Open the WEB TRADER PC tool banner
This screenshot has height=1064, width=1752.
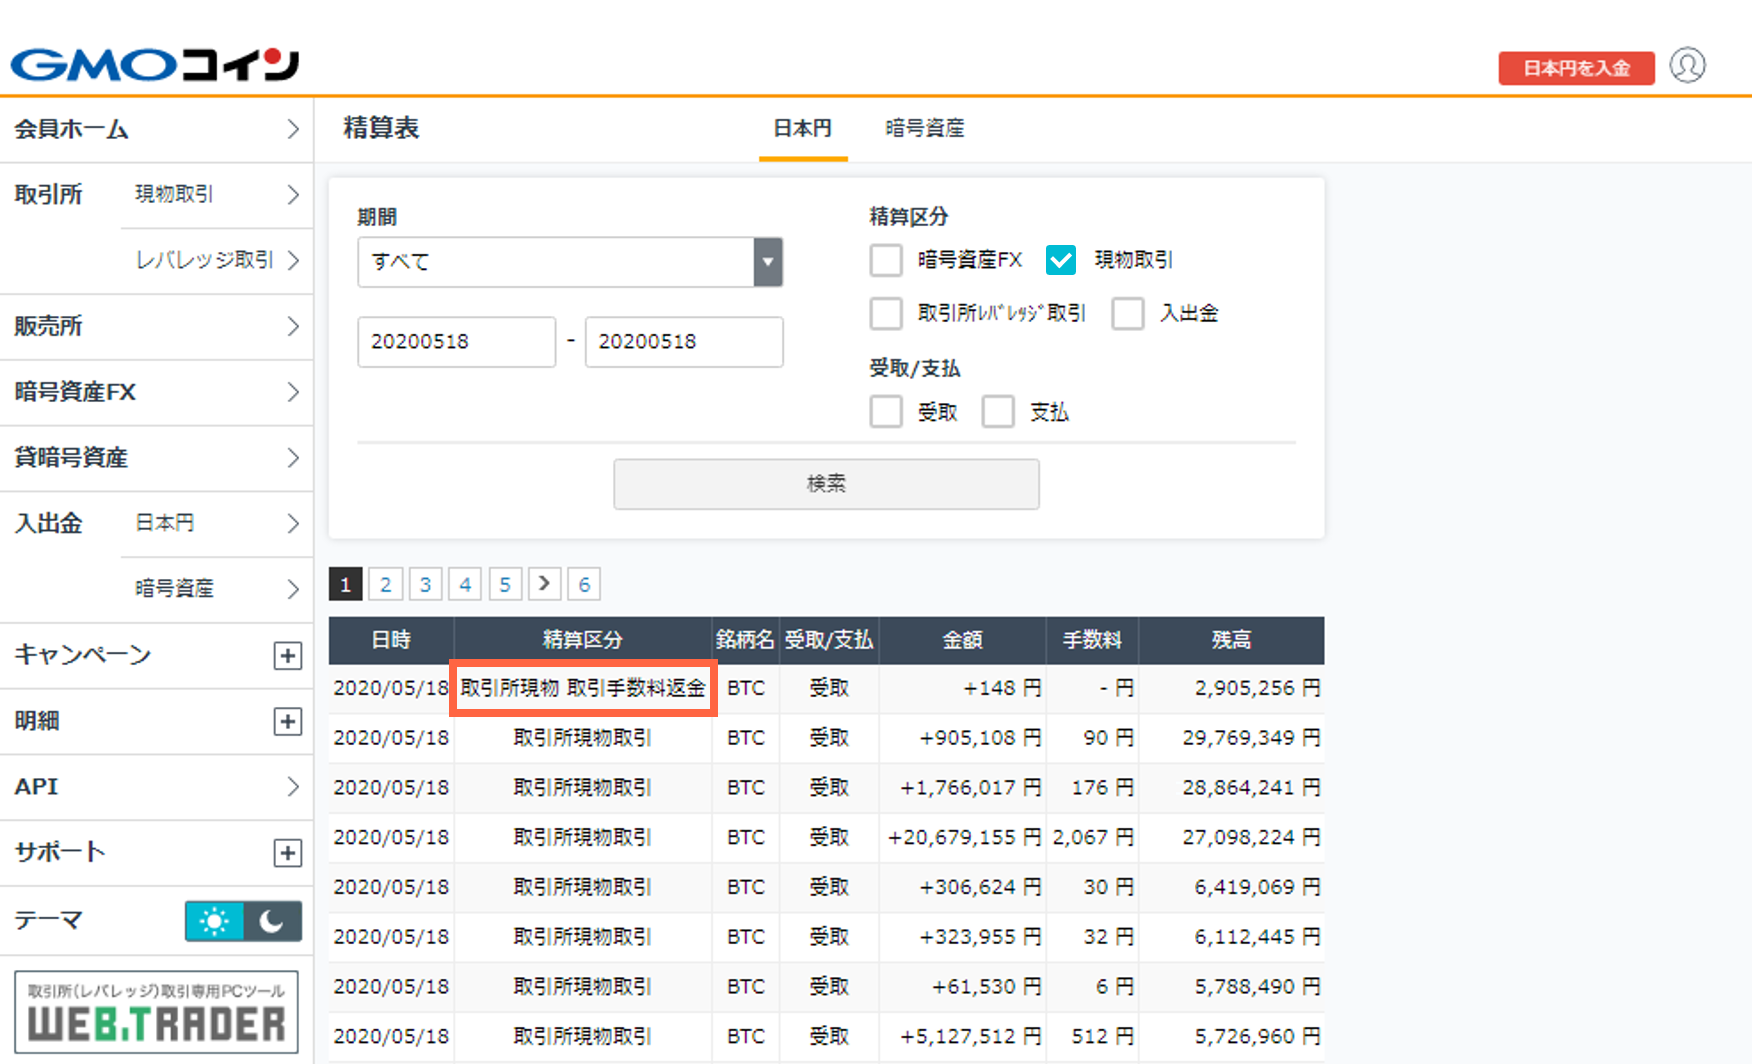[x=156, y=1011]
